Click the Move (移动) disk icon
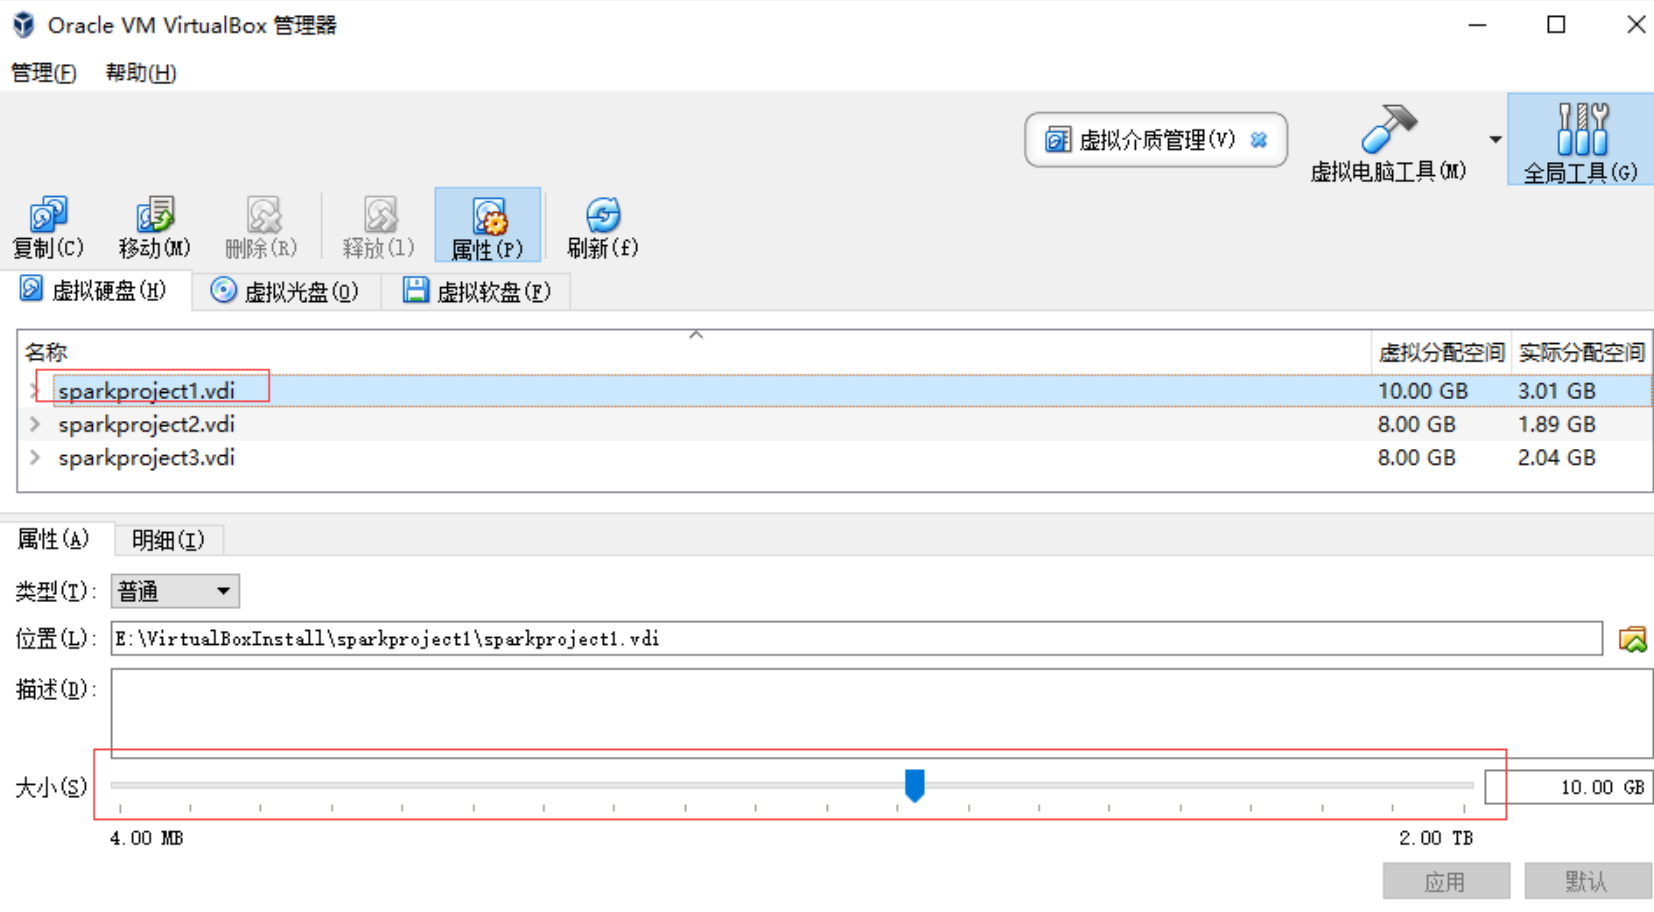The image size is (1654, 912). tap(154, 216)
